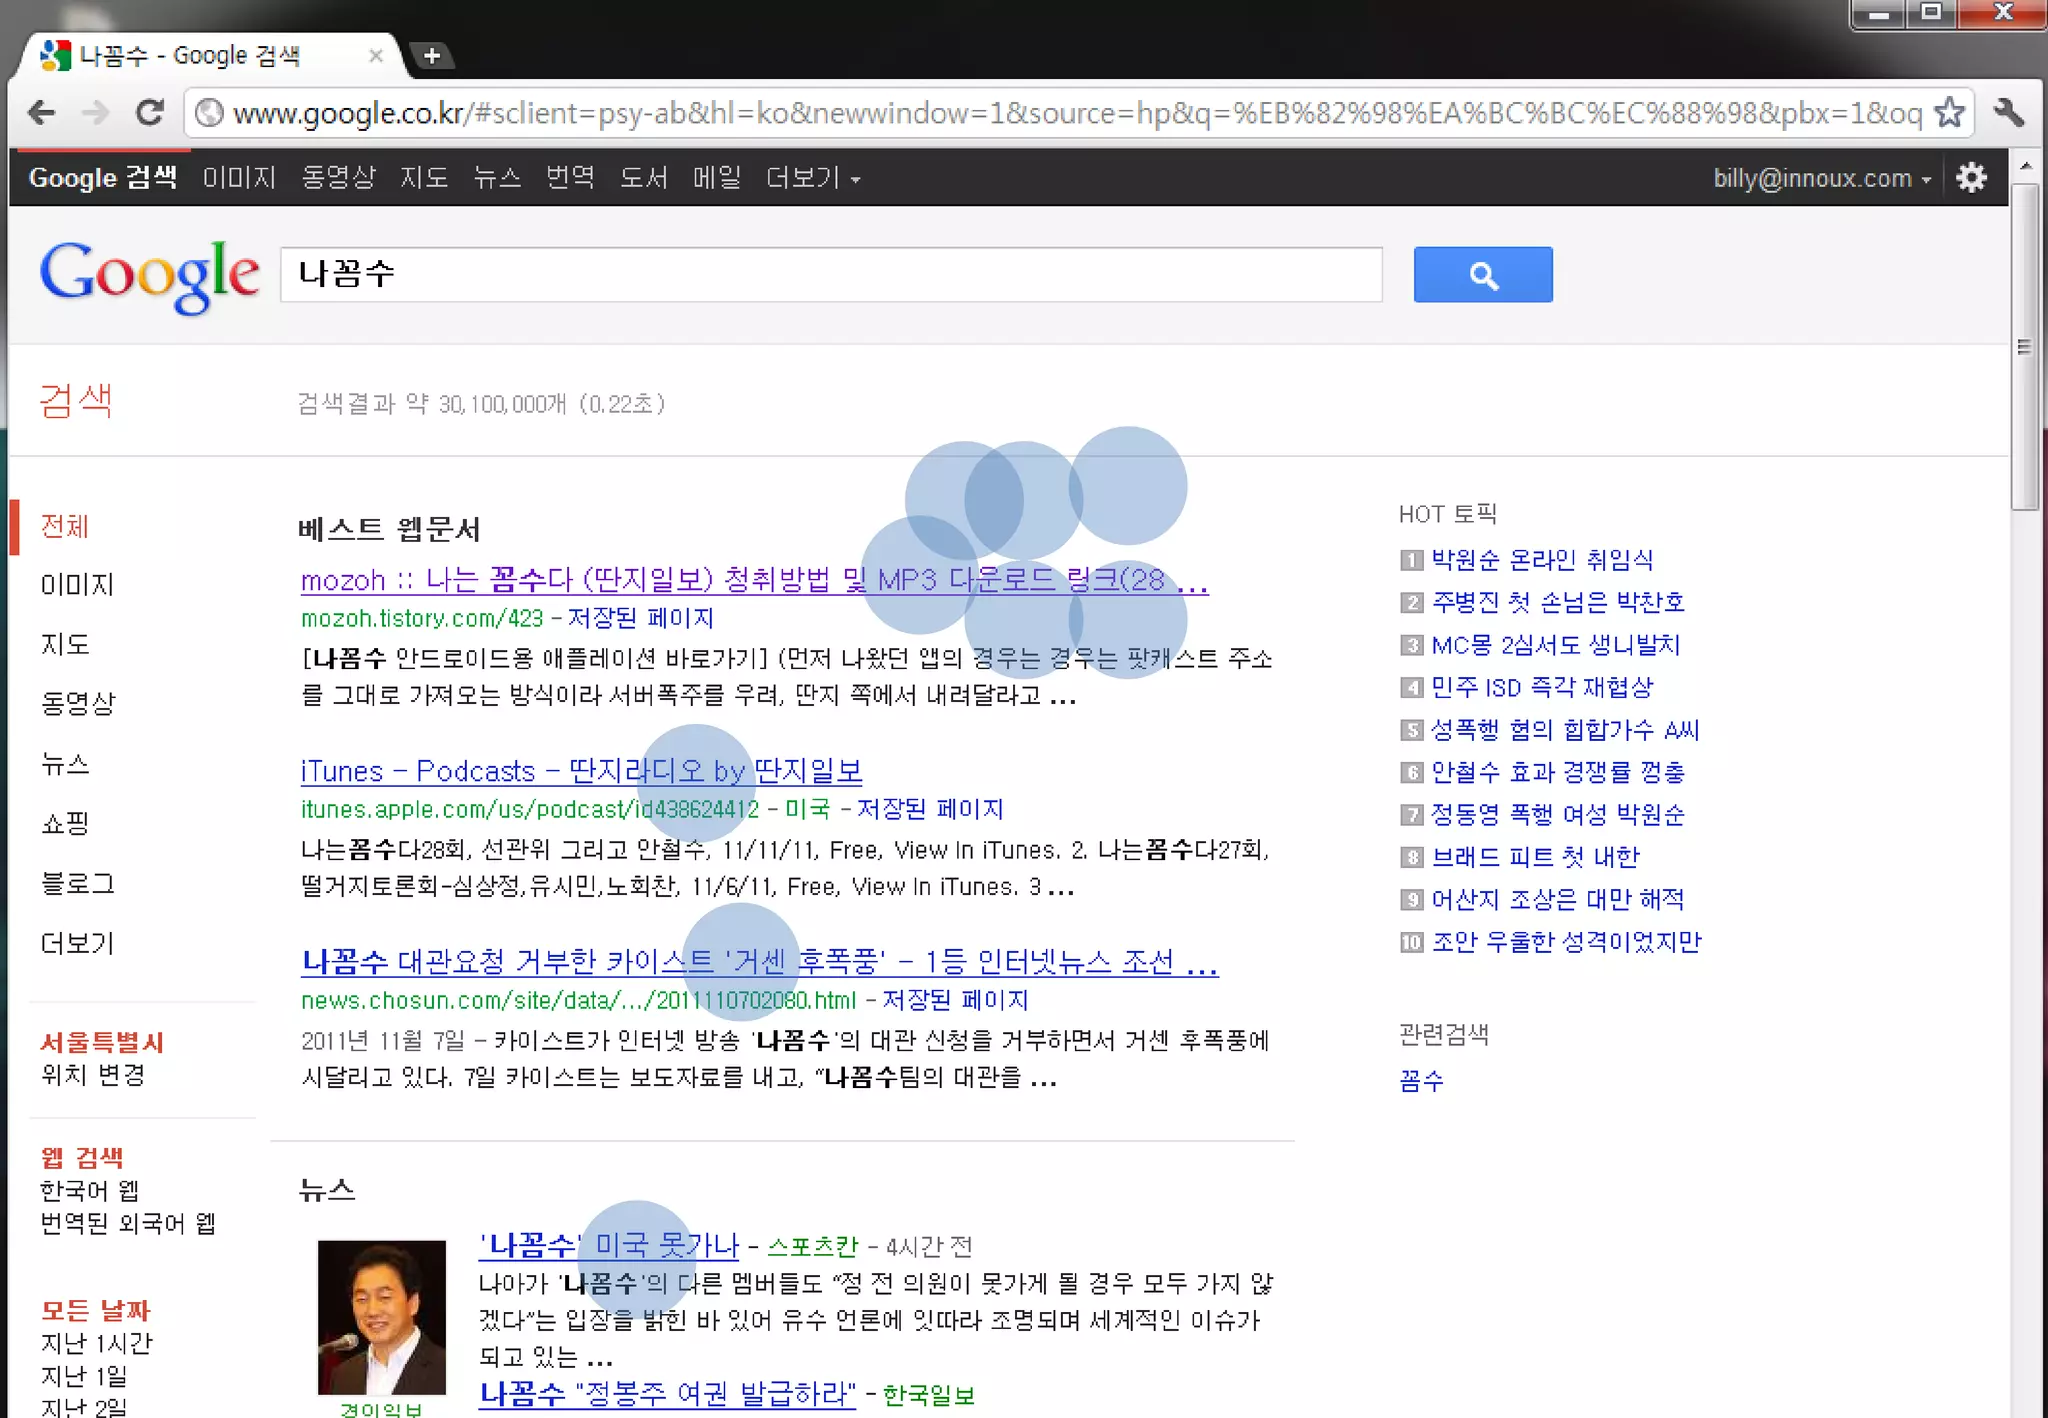Open the settings gear icon
2048x1418 pixels.
tap(1971, 178)
